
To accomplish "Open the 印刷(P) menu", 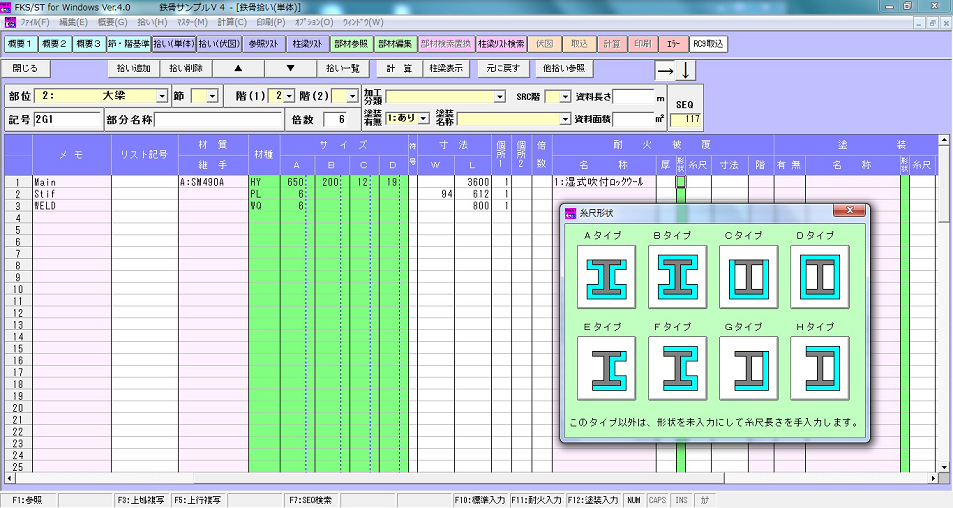I will click(x=270, y=22).
